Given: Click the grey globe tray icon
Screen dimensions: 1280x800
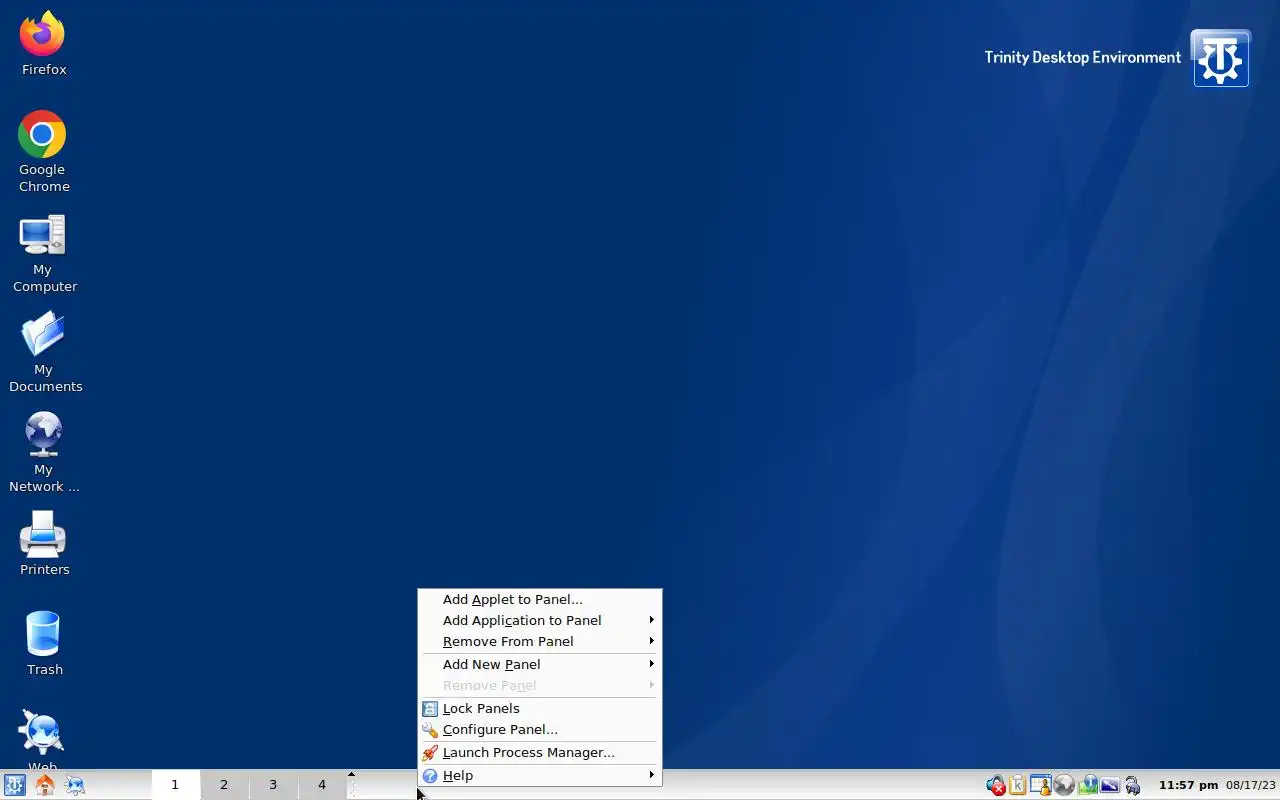Looking at the screenshot, I should 1064,785.
